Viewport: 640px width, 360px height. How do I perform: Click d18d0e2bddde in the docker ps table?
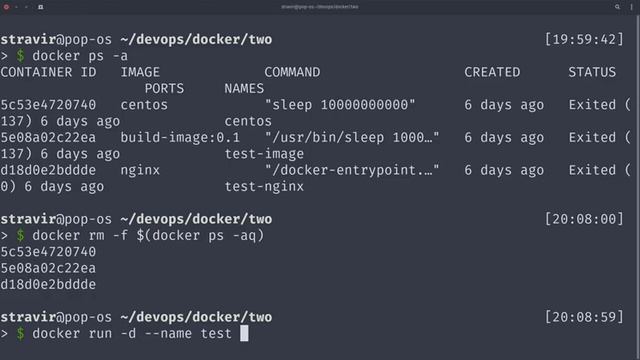(x=48, y=170)
